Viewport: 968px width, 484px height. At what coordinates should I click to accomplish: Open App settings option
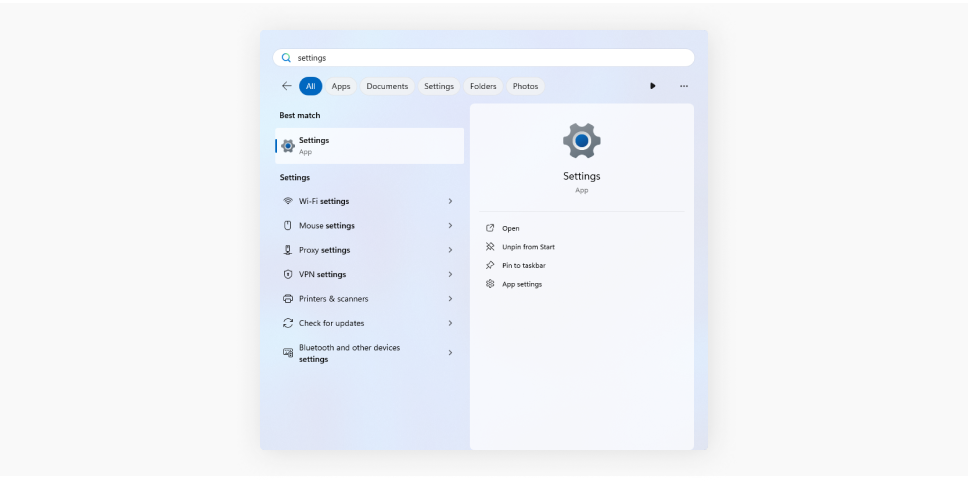click(x=522, y=285)
